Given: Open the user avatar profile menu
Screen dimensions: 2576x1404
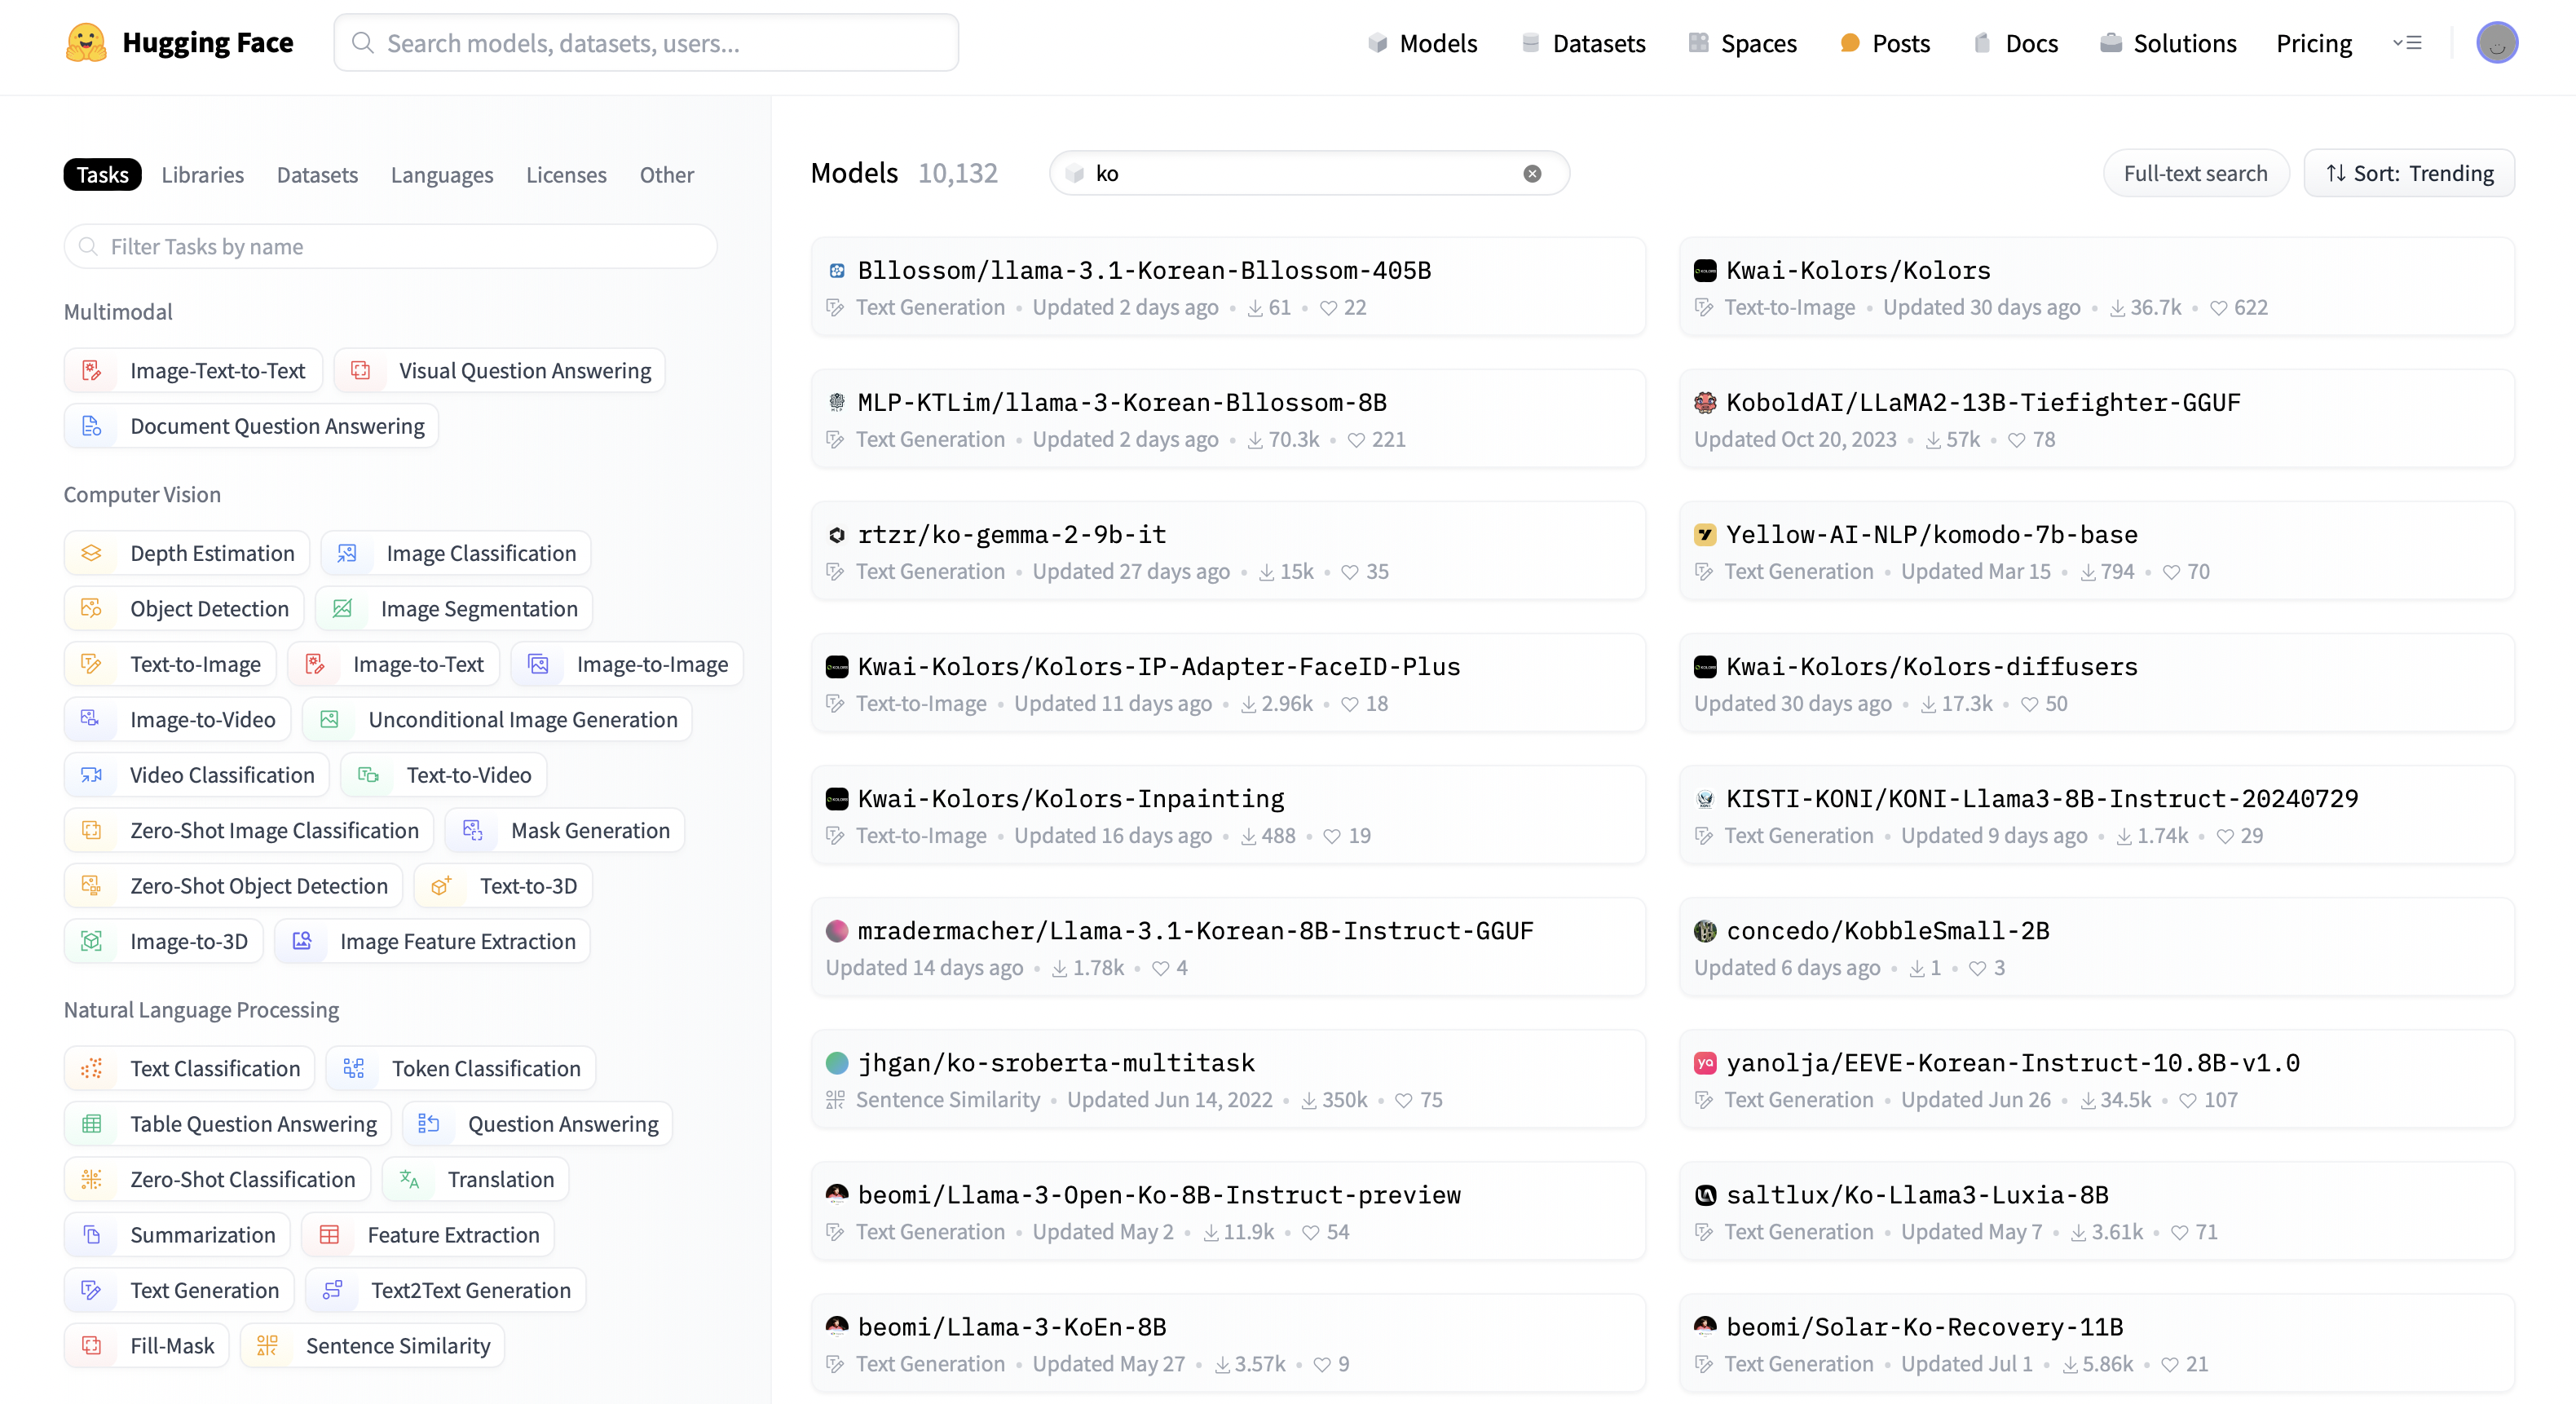Looking at the screenshot, I should [x=2496, y=43].
